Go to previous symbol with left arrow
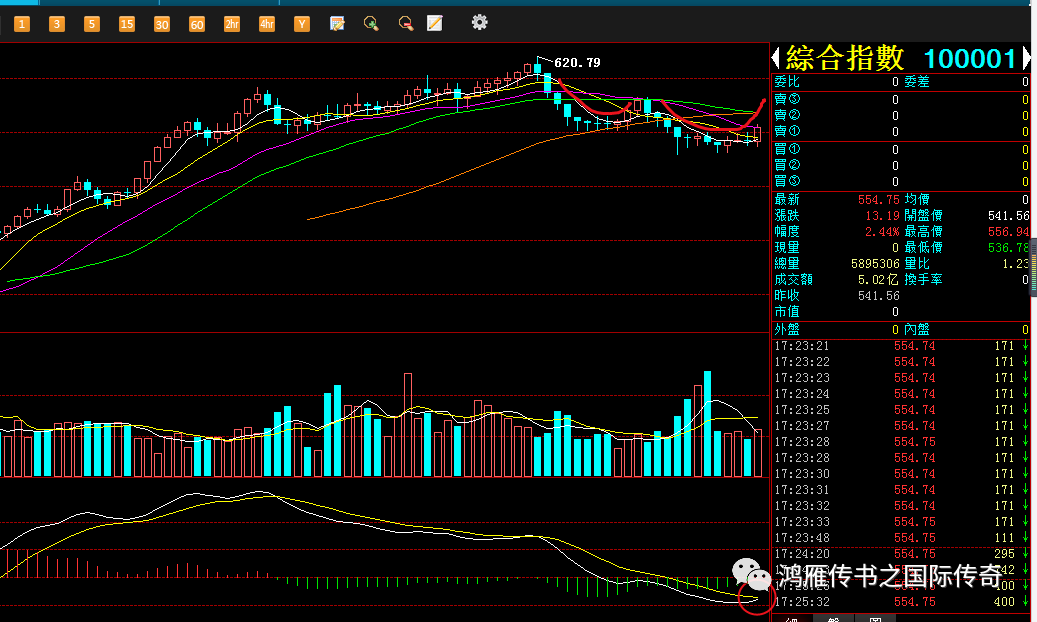This screenshot has width=1037, height=622. coord(776,58)
